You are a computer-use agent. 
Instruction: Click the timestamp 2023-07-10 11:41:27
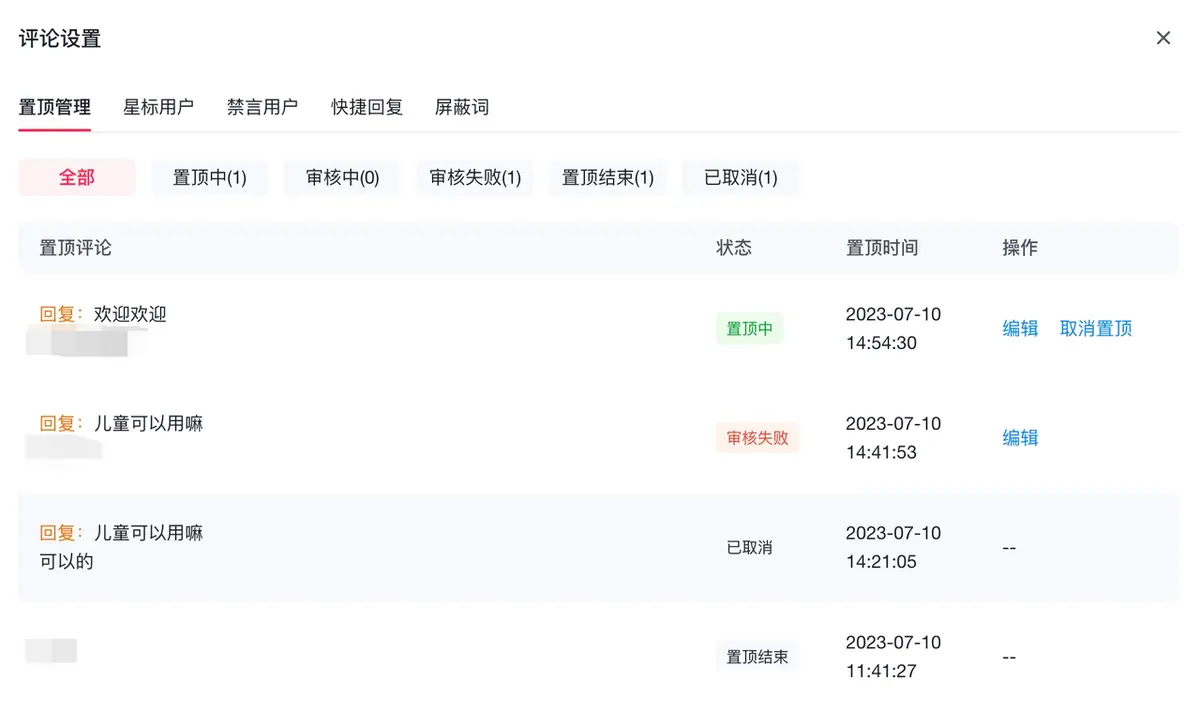point(893,656)
